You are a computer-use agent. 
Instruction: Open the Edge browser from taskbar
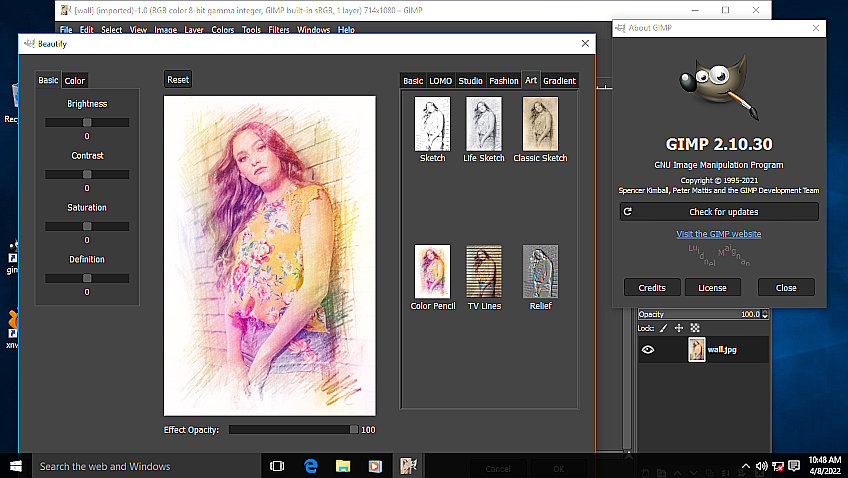tap(310, 466)
